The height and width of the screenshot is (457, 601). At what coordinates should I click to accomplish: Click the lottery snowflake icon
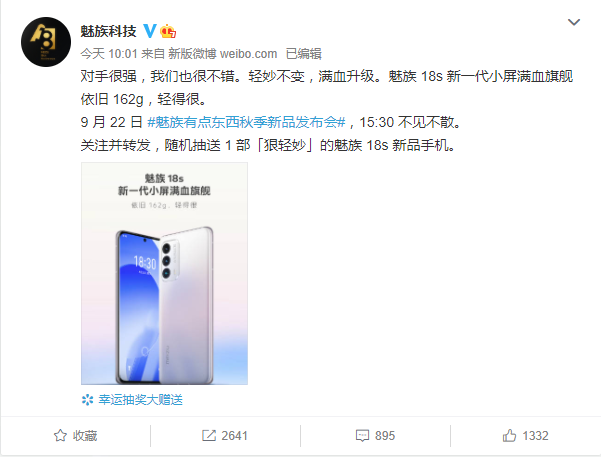[87, 400]
